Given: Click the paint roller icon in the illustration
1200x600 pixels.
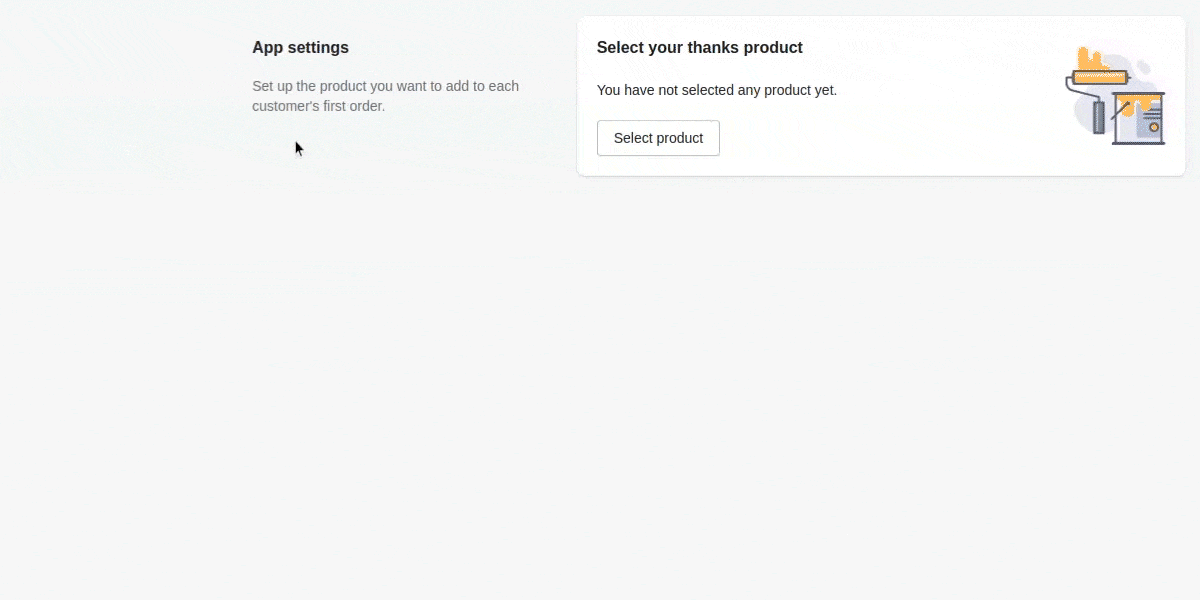Looking at the screenshot, I should coord(1099,76).
